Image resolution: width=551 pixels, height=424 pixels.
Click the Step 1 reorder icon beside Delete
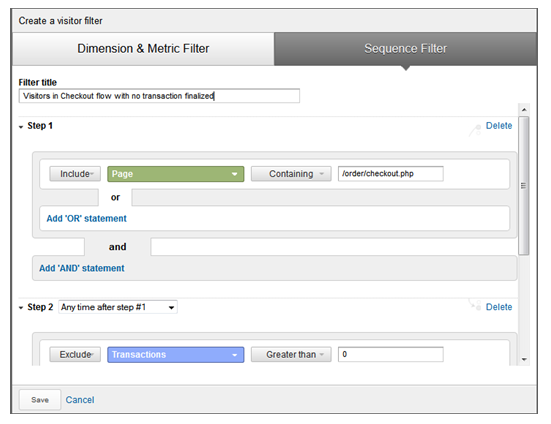tap(475, 130)
